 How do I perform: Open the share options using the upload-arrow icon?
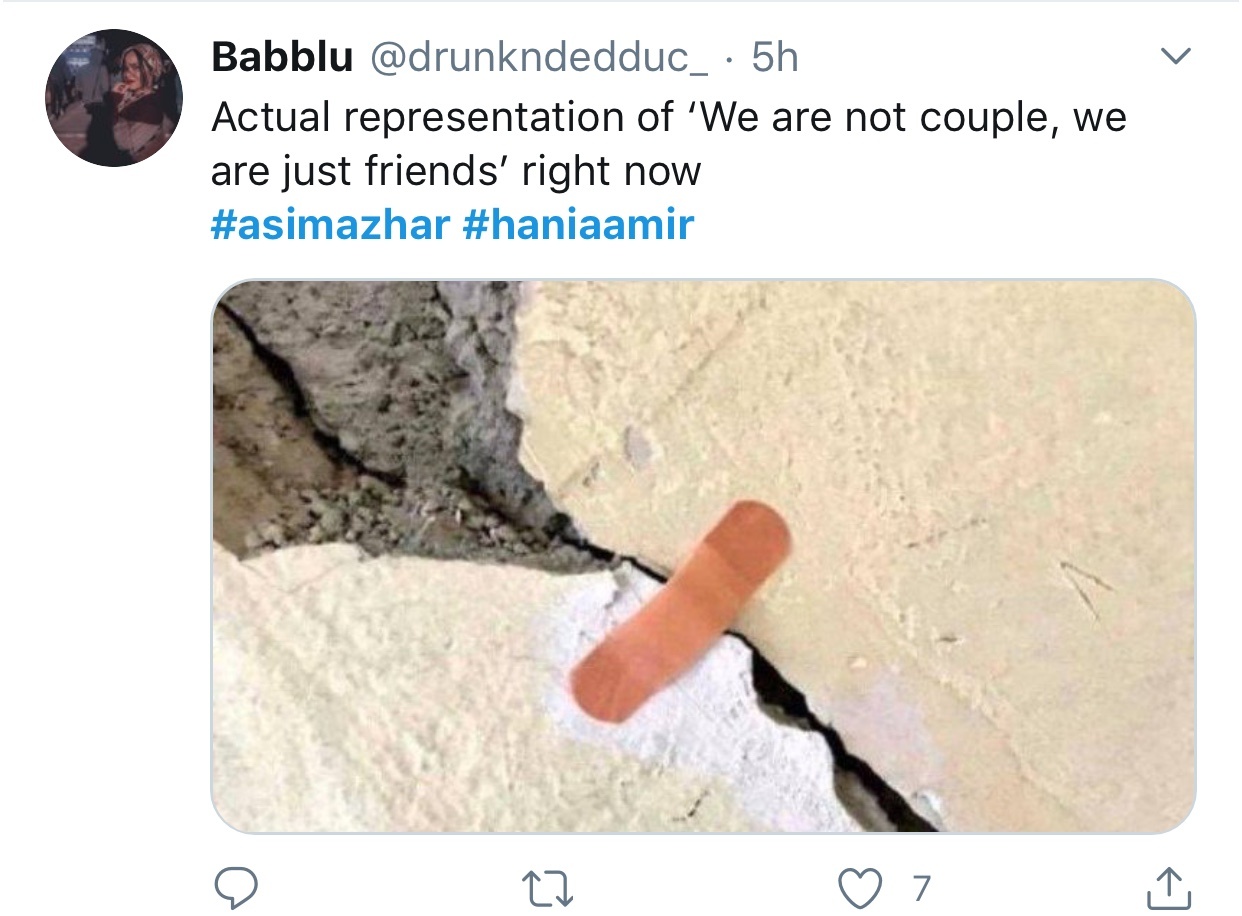click(1167, 887)
